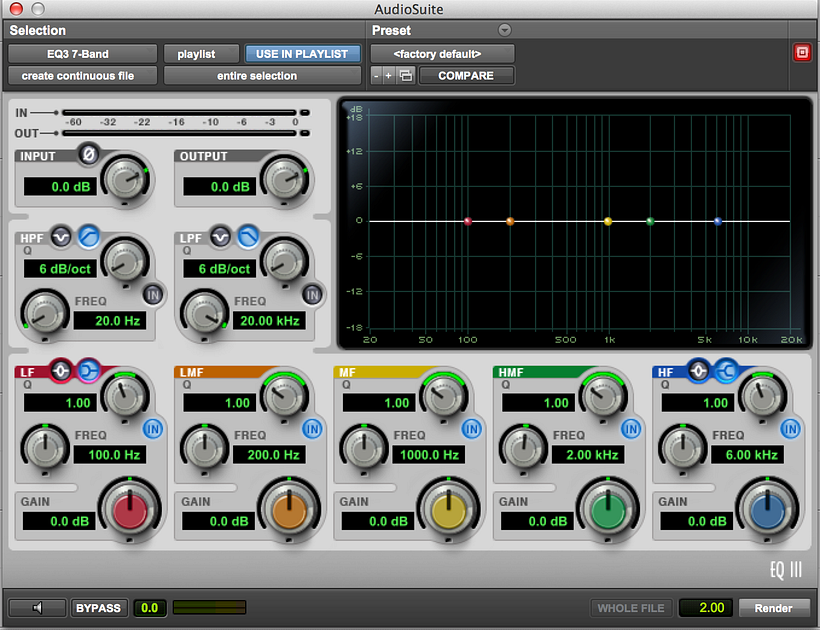Toggle the BYPASS button

99,607
